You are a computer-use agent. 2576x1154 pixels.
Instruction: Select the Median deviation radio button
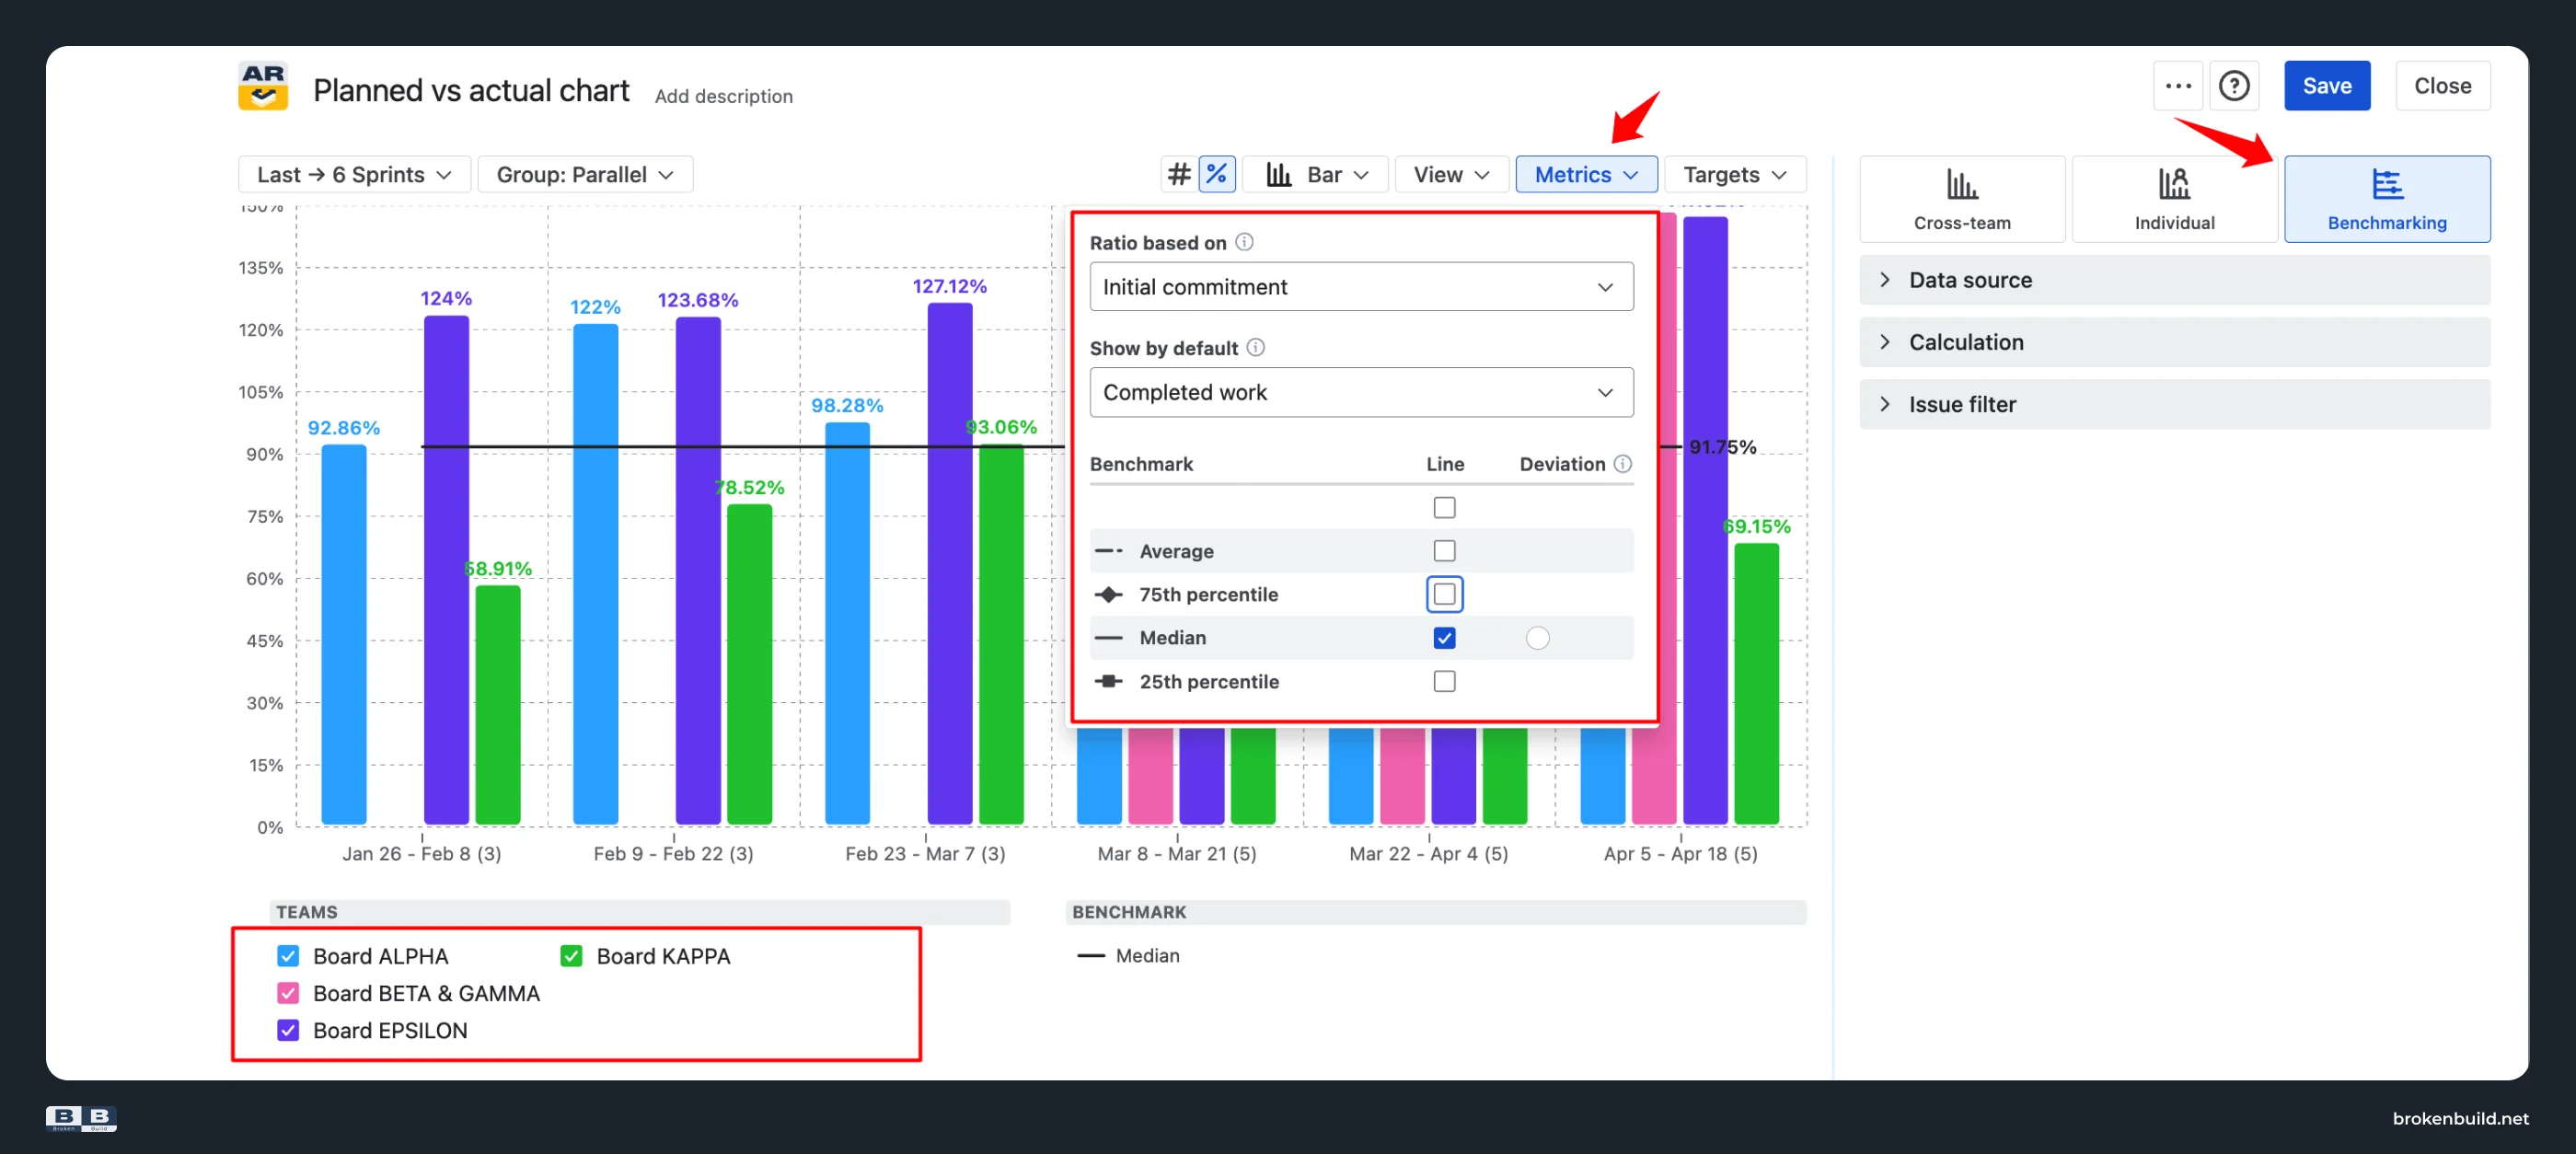pos(1537,638)
